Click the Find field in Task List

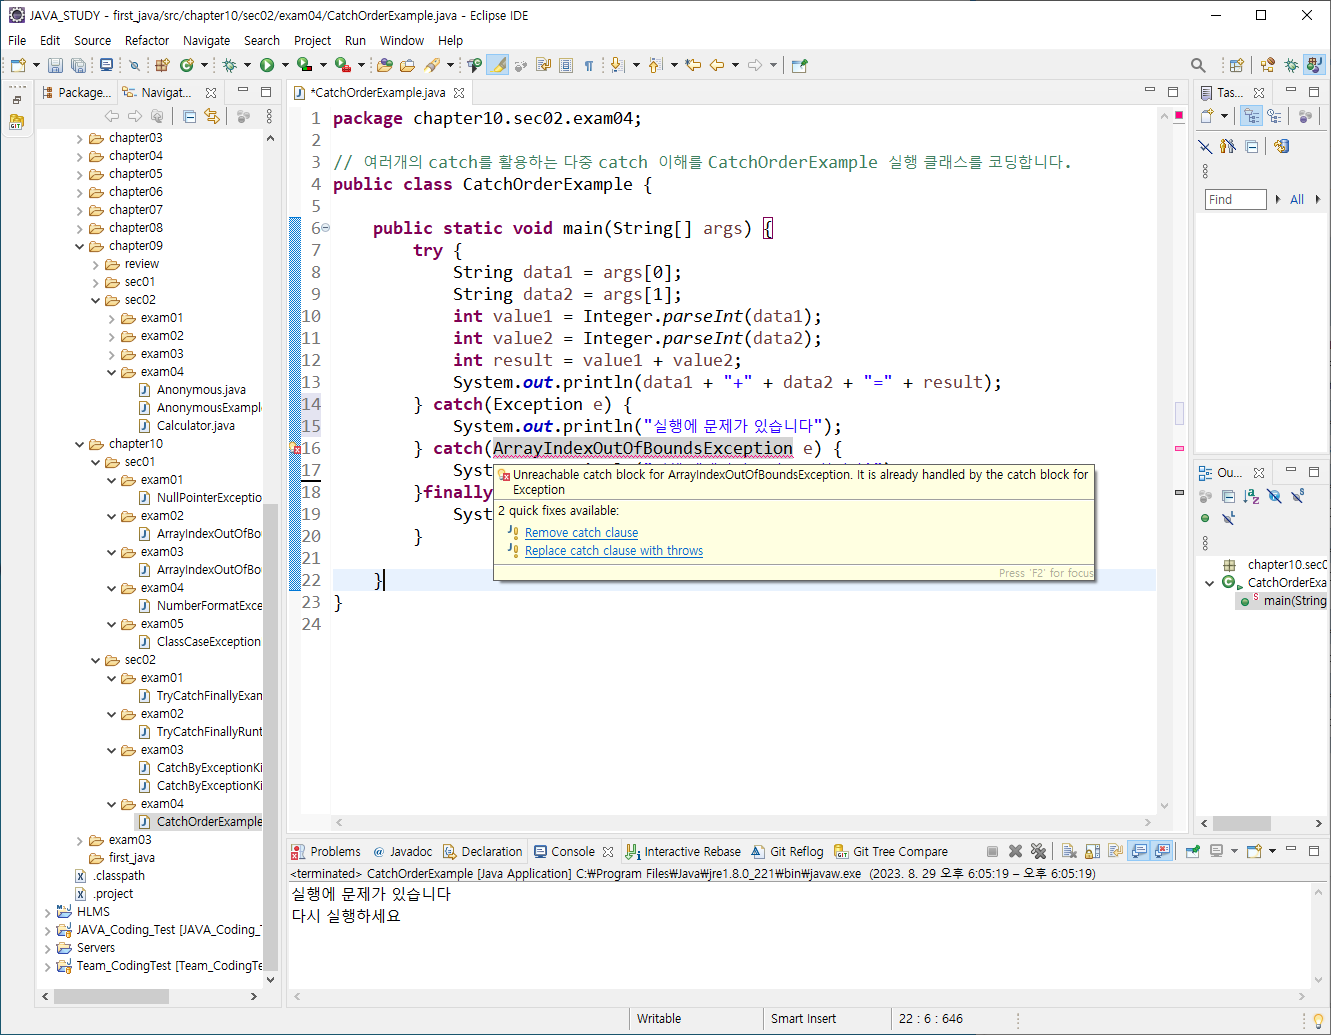[1235, 199]
